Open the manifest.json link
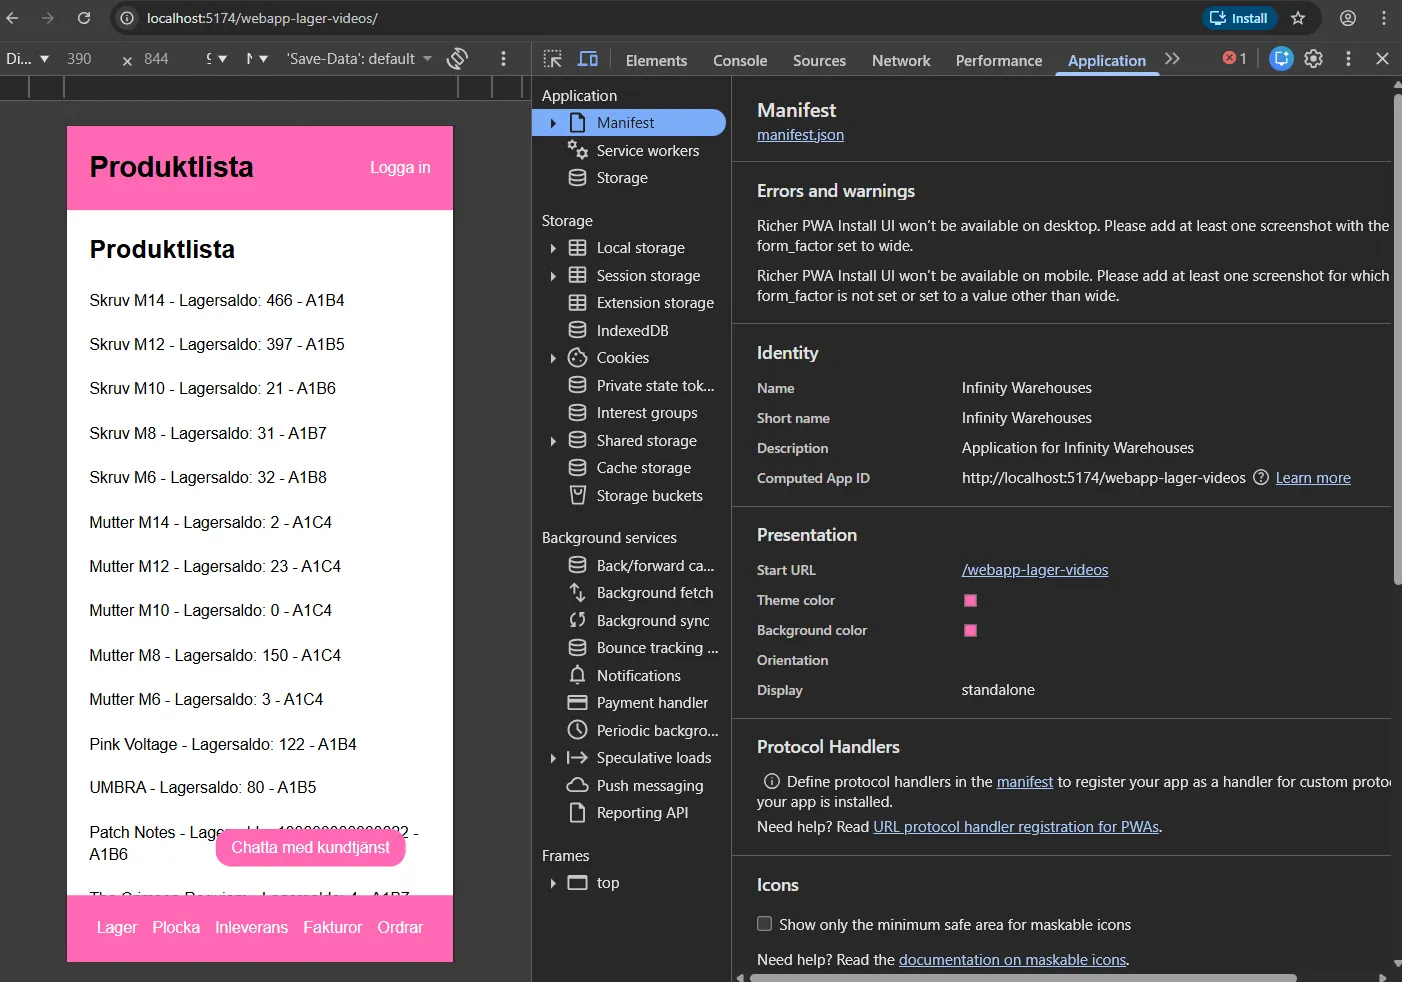This screenshot has height=982, width=1402. [800, 134]
